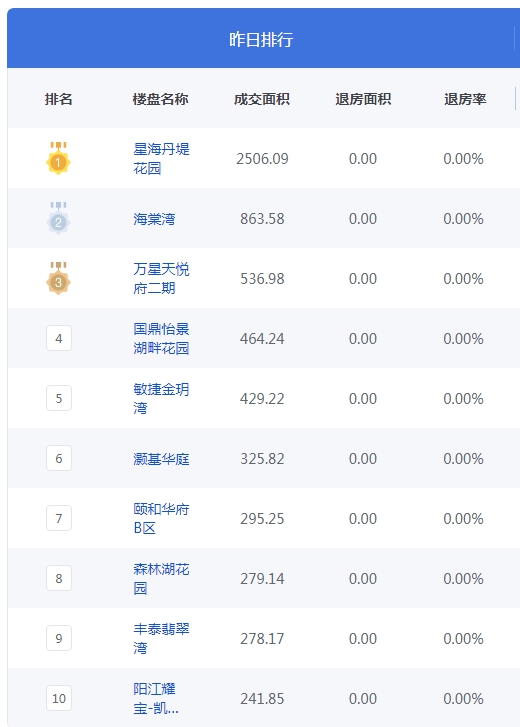Viewport: 520px width, 727px height.
Task: Click the 退房率 column header
Action: [x=465, y=99]
